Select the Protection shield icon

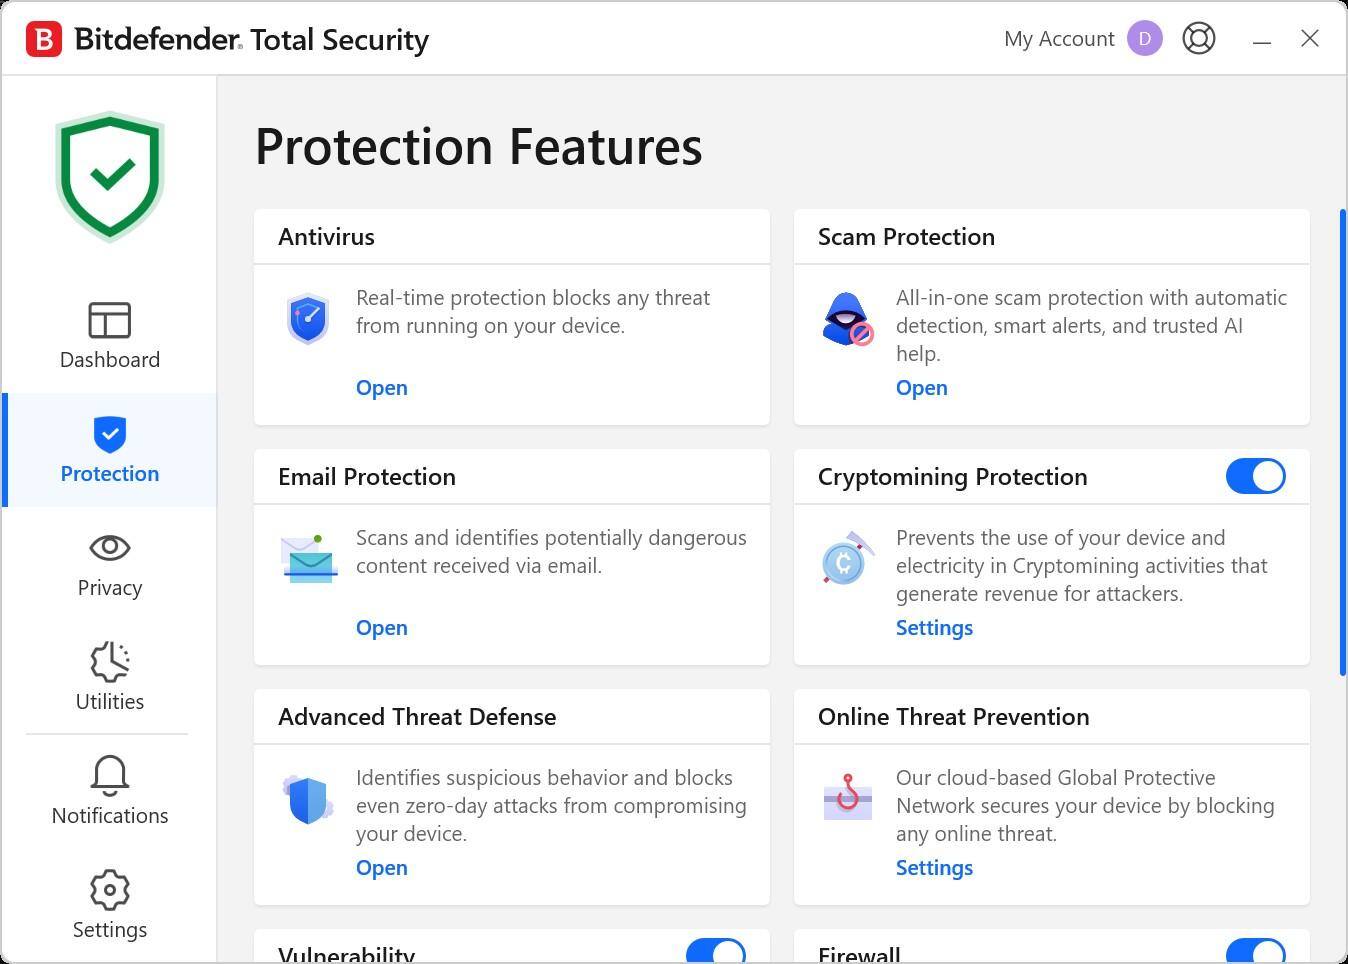(109, 434)
